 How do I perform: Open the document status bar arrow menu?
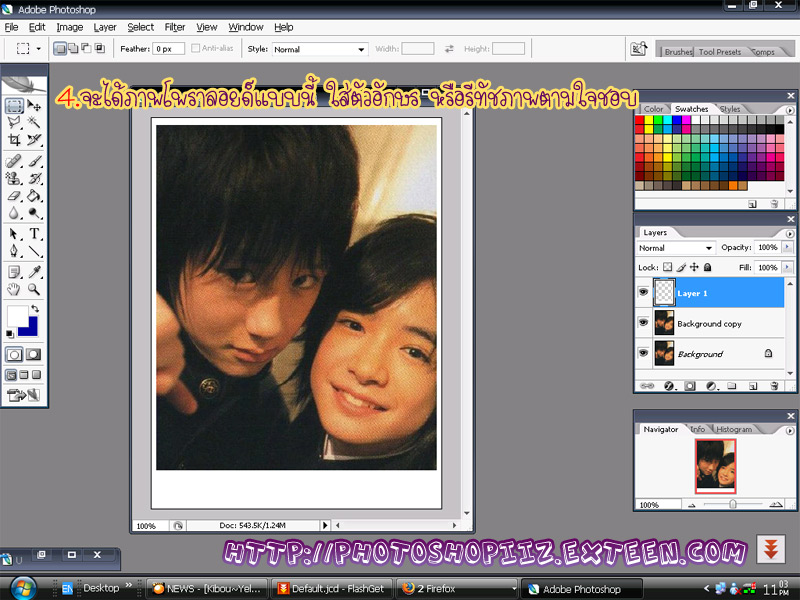pos(325,525)
